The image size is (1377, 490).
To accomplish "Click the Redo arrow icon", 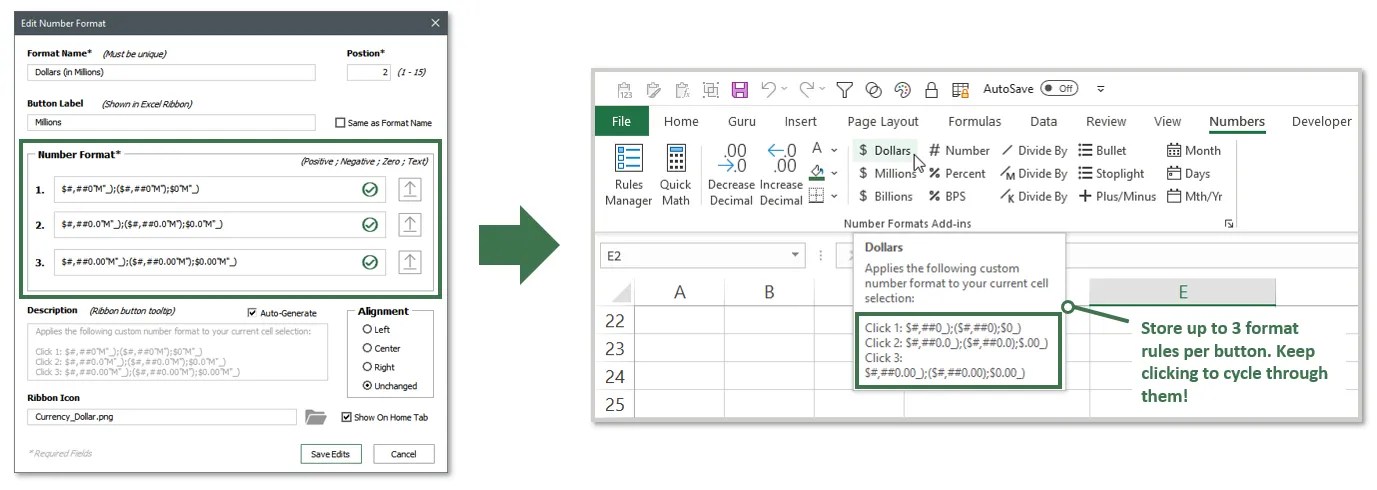I will [806, 89].
